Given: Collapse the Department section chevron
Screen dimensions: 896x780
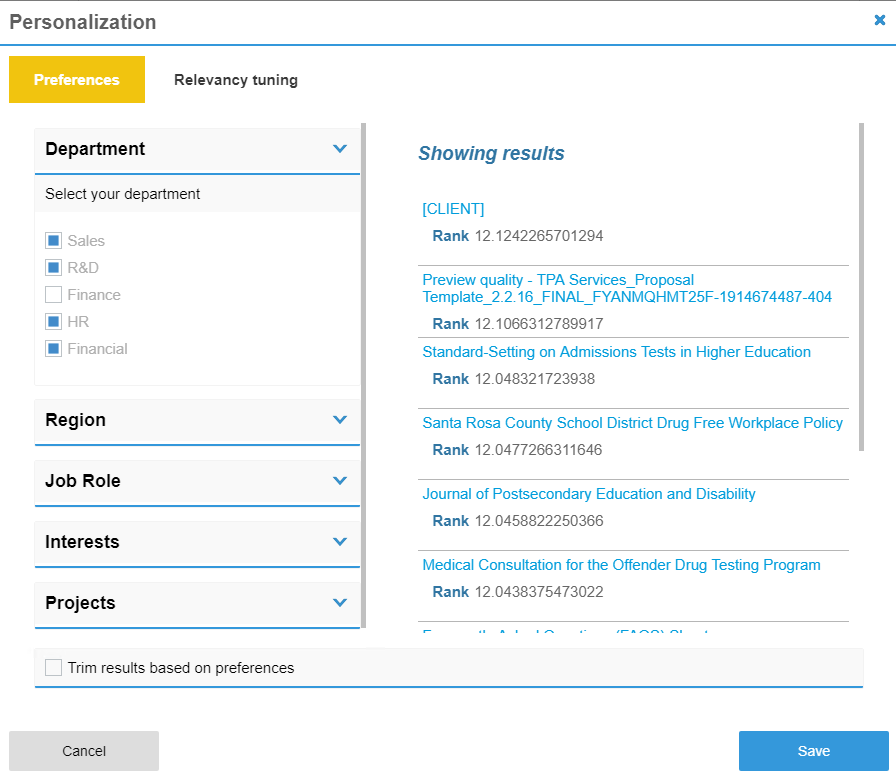Looking at the screenshot, I should (340, 149).
